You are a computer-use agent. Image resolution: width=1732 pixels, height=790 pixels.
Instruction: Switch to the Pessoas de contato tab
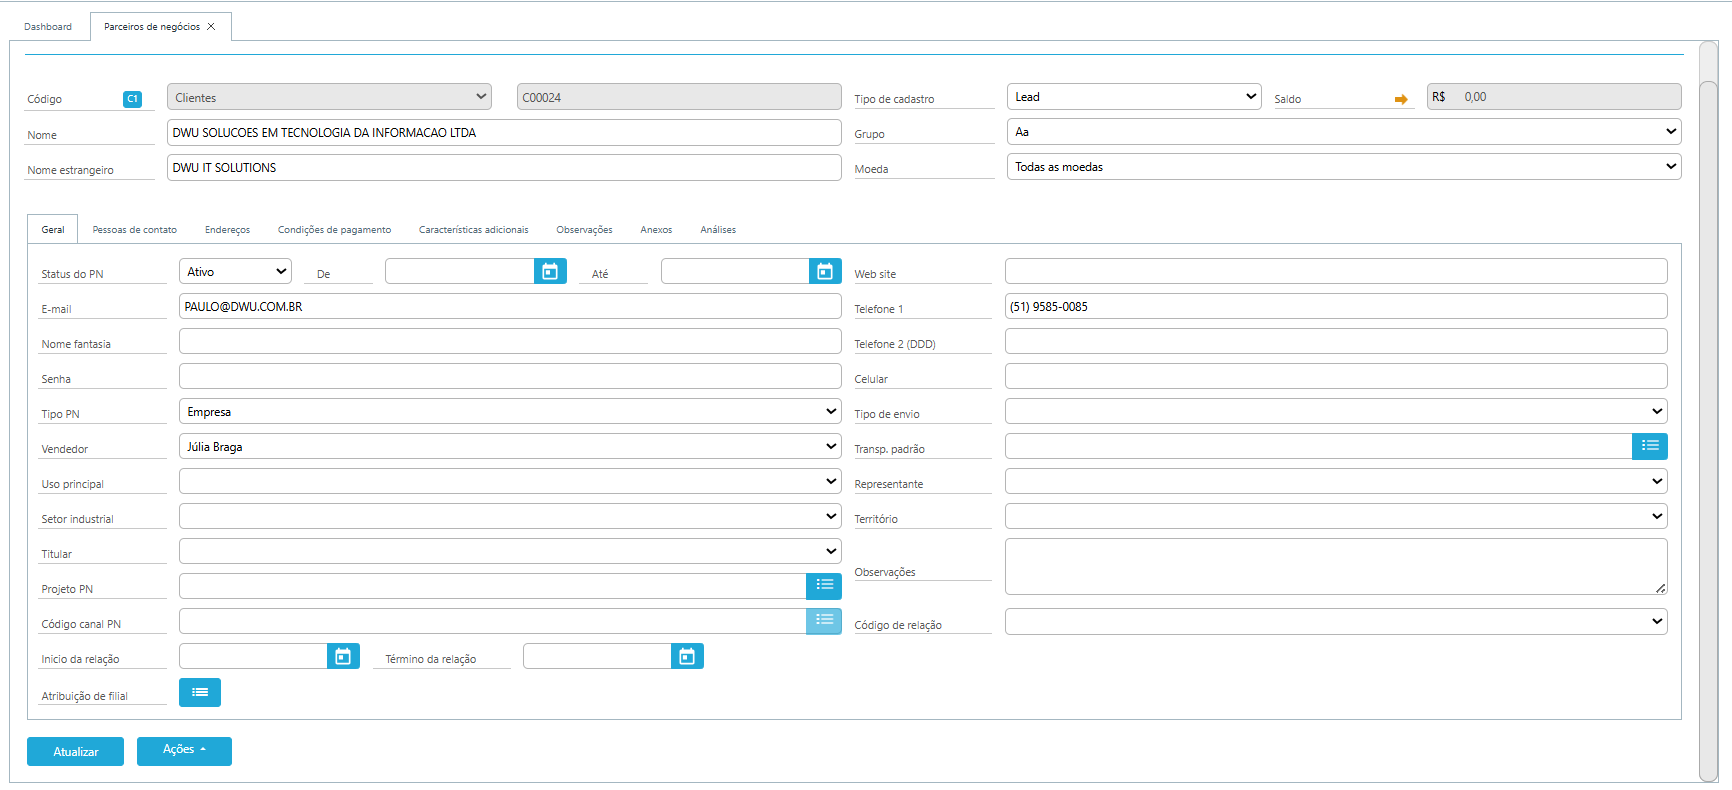[134, 230]
